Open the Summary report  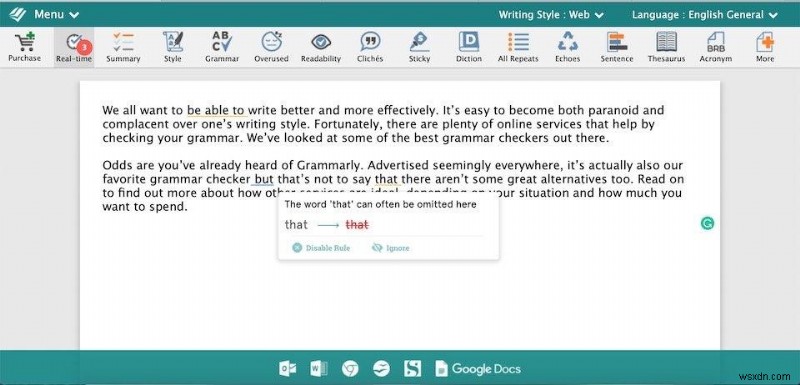click(123, 47)
